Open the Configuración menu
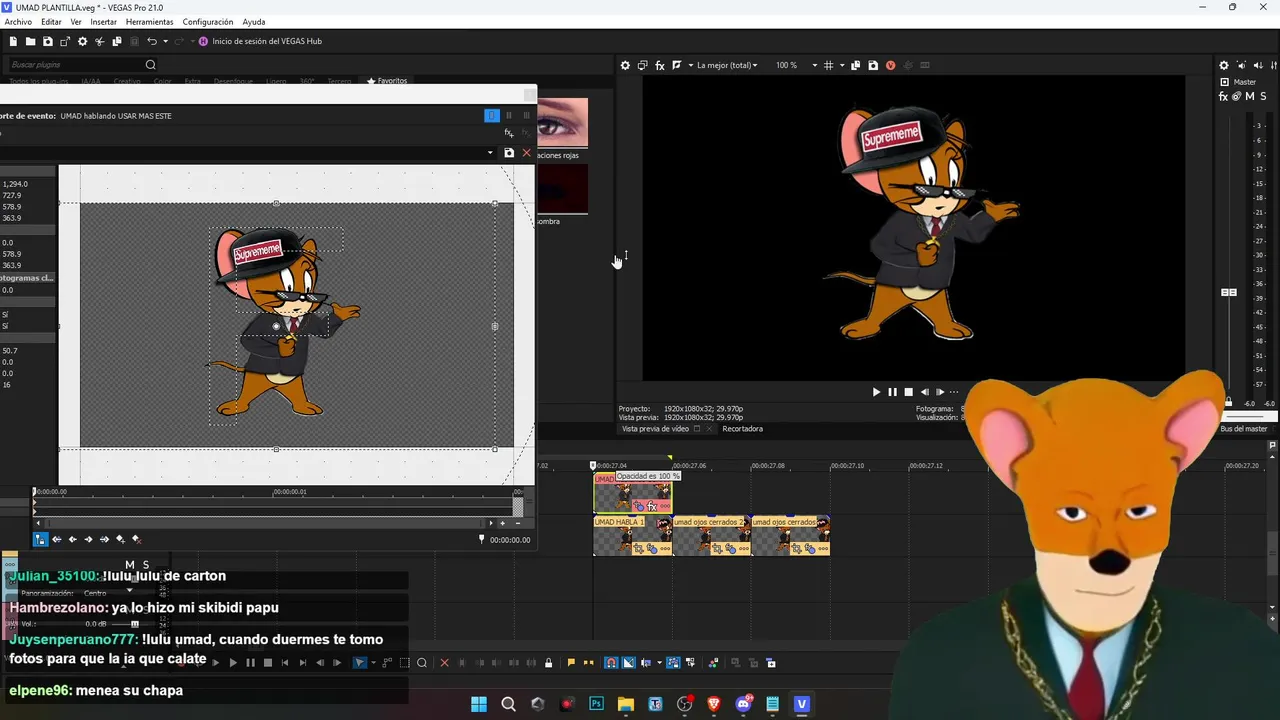The height and width of the screenshot is (720, 1280). pyautogui.click(x=208, y=21)
